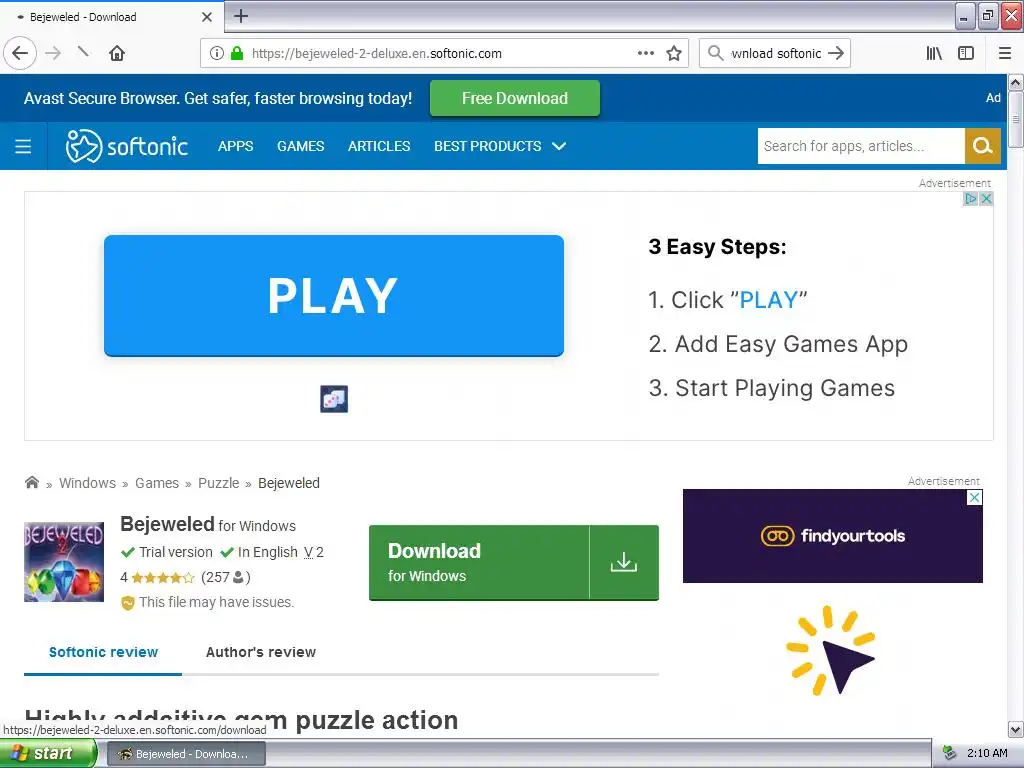The image size is (1024, 768).
Task: Open Softonic site hamburger menu
Action: (23, 146)
